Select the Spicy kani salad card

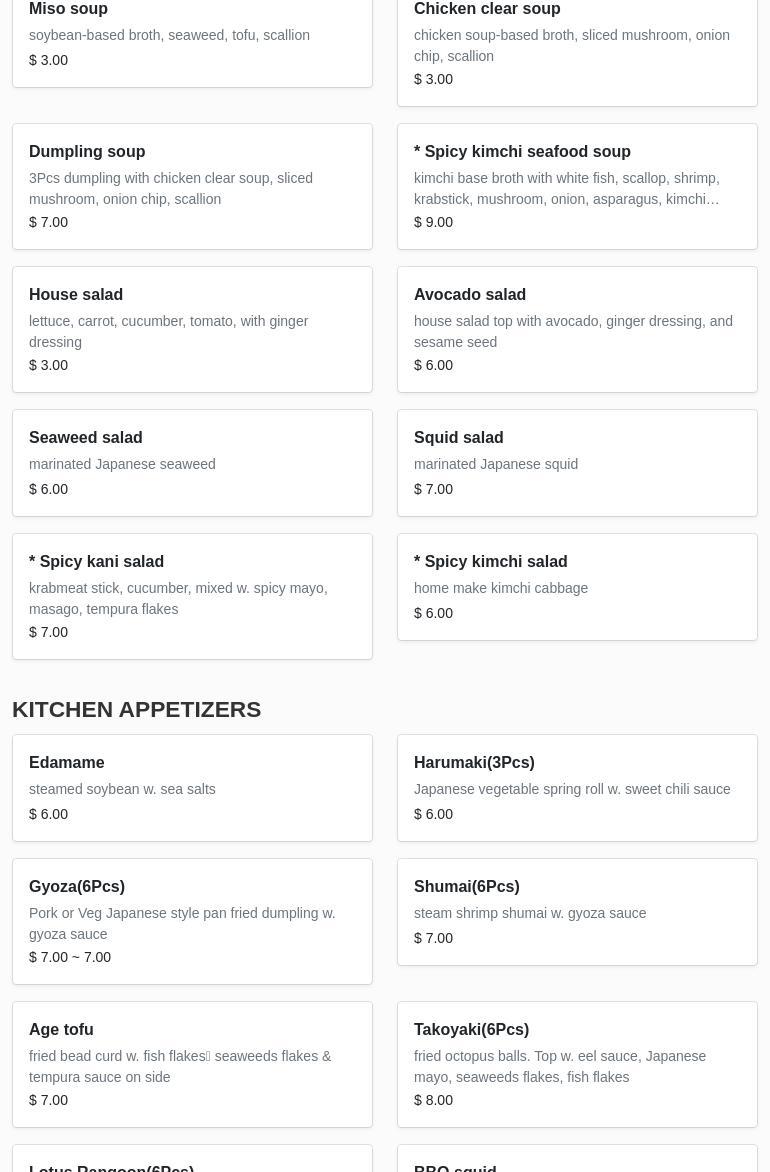tap(192, 596)
